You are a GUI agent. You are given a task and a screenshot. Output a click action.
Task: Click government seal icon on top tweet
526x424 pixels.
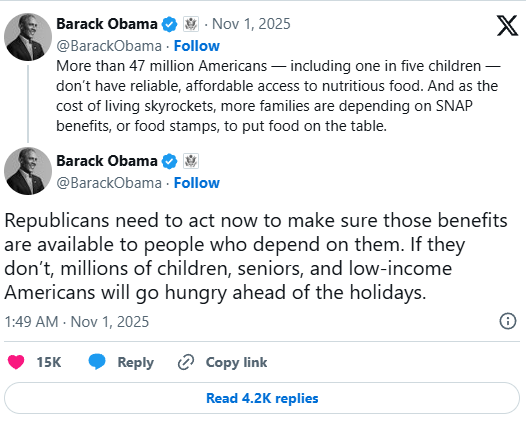click(x=191, y=24)
